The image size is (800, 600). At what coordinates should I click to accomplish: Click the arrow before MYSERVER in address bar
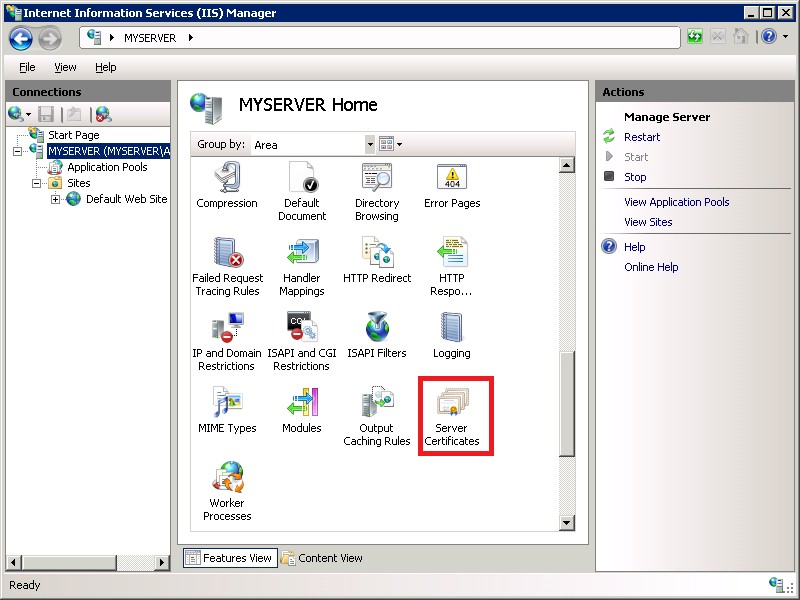point(112,37)
